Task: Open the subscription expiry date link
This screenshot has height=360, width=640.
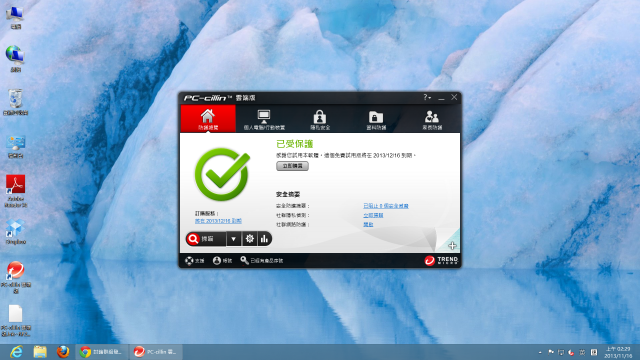Action: point(218,221)
